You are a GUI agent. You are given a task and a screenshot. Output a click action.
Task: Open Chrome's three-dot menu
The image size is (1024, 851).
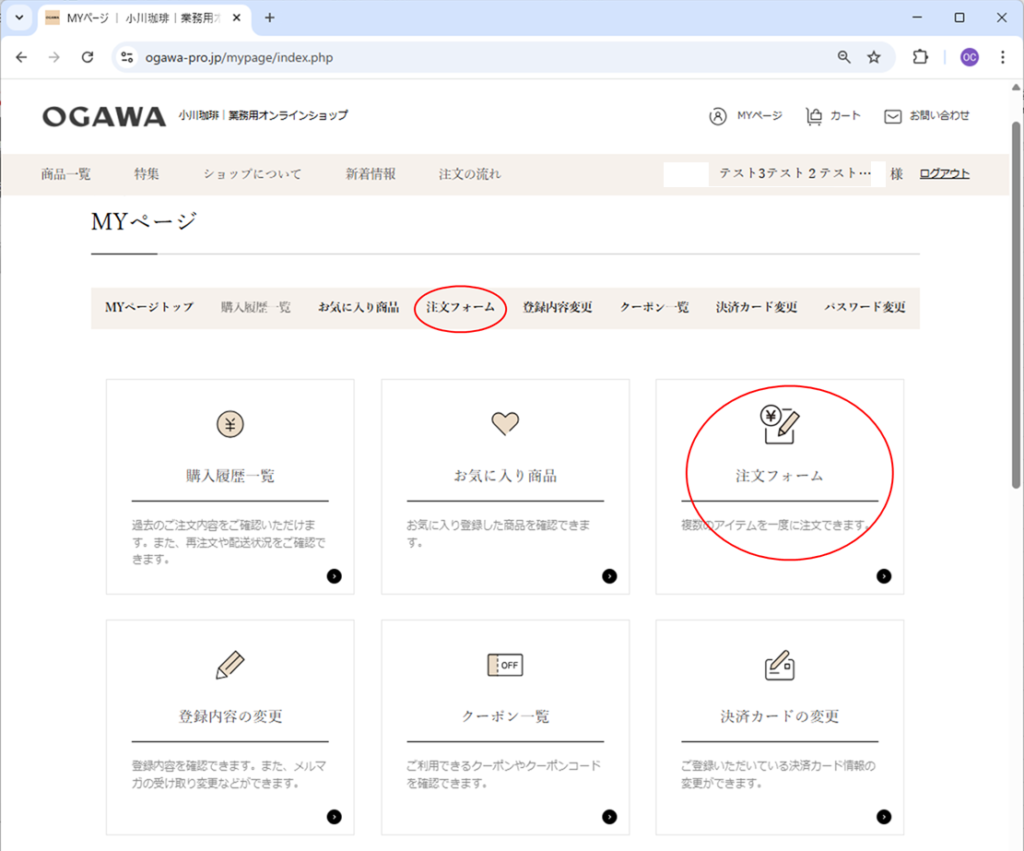pyautogui.click(x=1002, y=57)
